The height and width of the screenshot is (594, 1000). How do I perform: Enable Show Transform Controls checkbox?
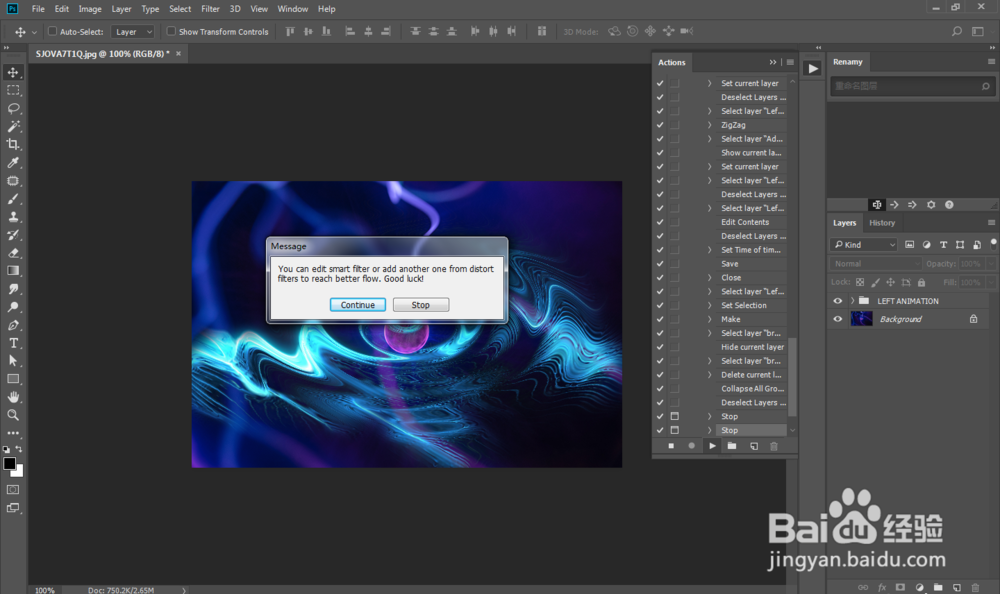coord(171,31)
